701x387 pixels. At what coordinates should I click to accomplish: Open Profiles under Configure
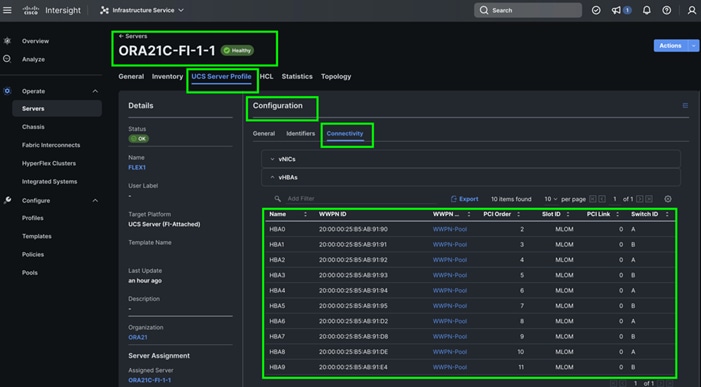[x=33, y=218]
